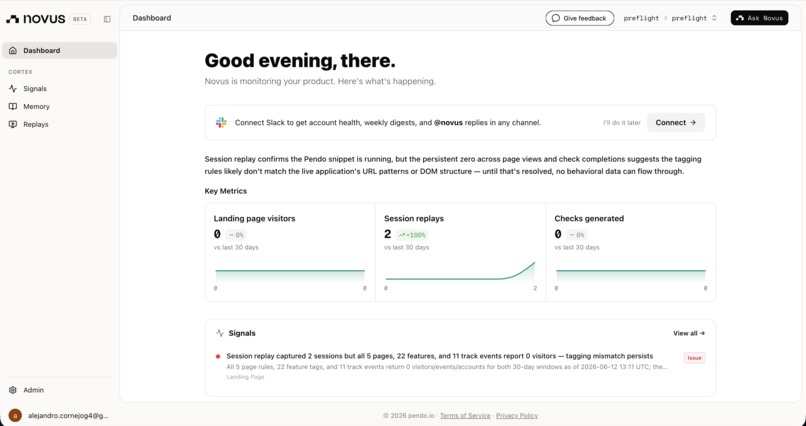
Task: Open Landing page visitors metric card
Action: pyautogui.click(x=290, y=252)
